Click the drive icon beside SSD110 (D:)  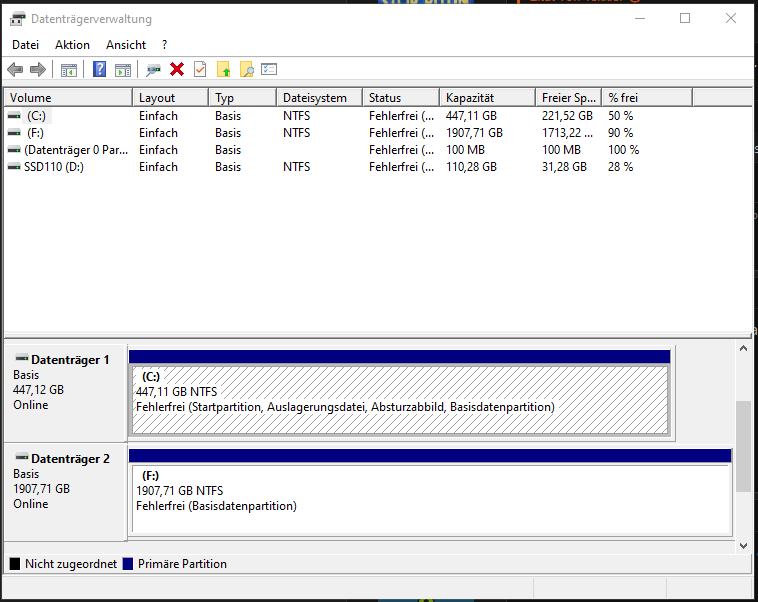[x=14, y=167]
